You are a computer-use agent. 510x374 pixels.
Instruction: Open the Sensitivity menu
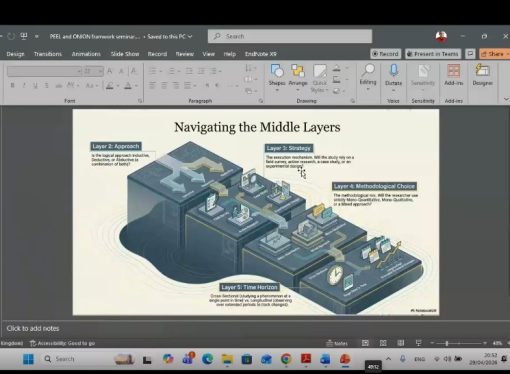pos(423,77)
